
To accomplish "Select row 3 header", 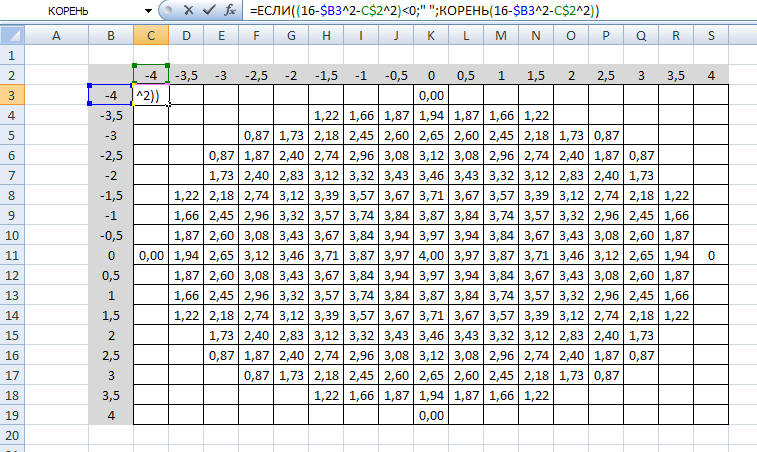I will pos(11,95).
